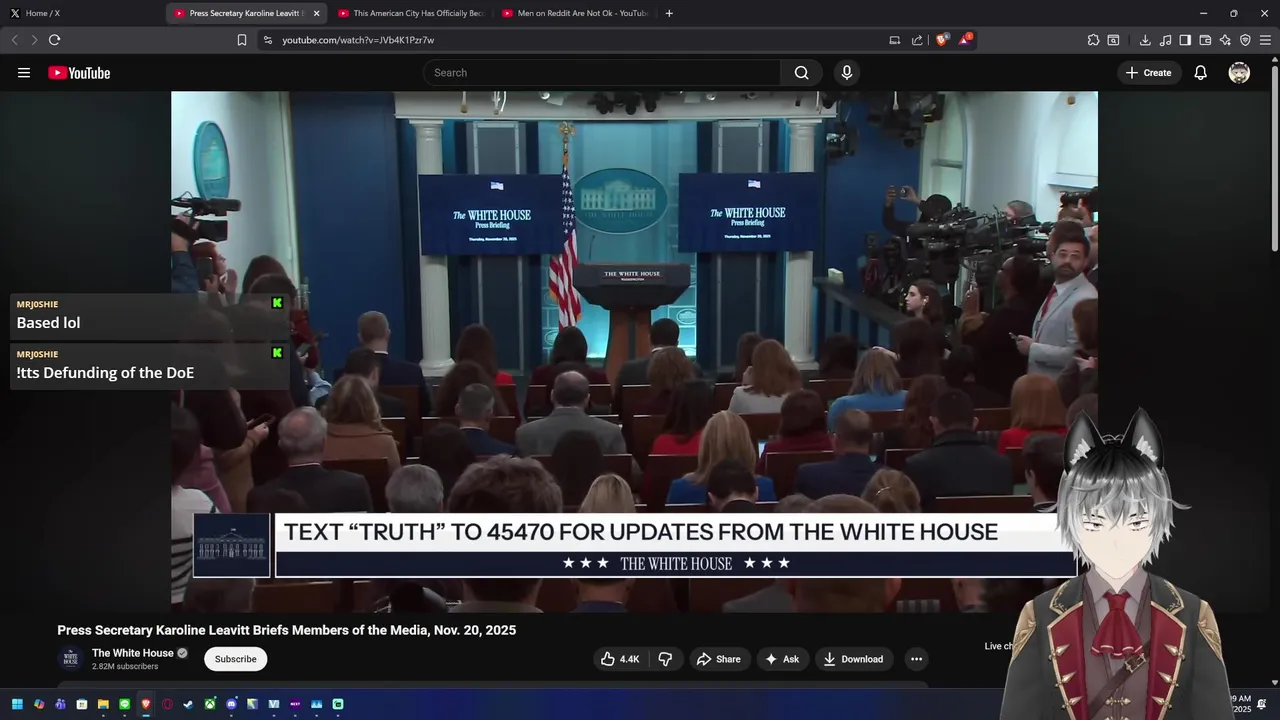Click the Download button under video
Image resolution: width=1280 pixels, height=720 pixels.
853,659
